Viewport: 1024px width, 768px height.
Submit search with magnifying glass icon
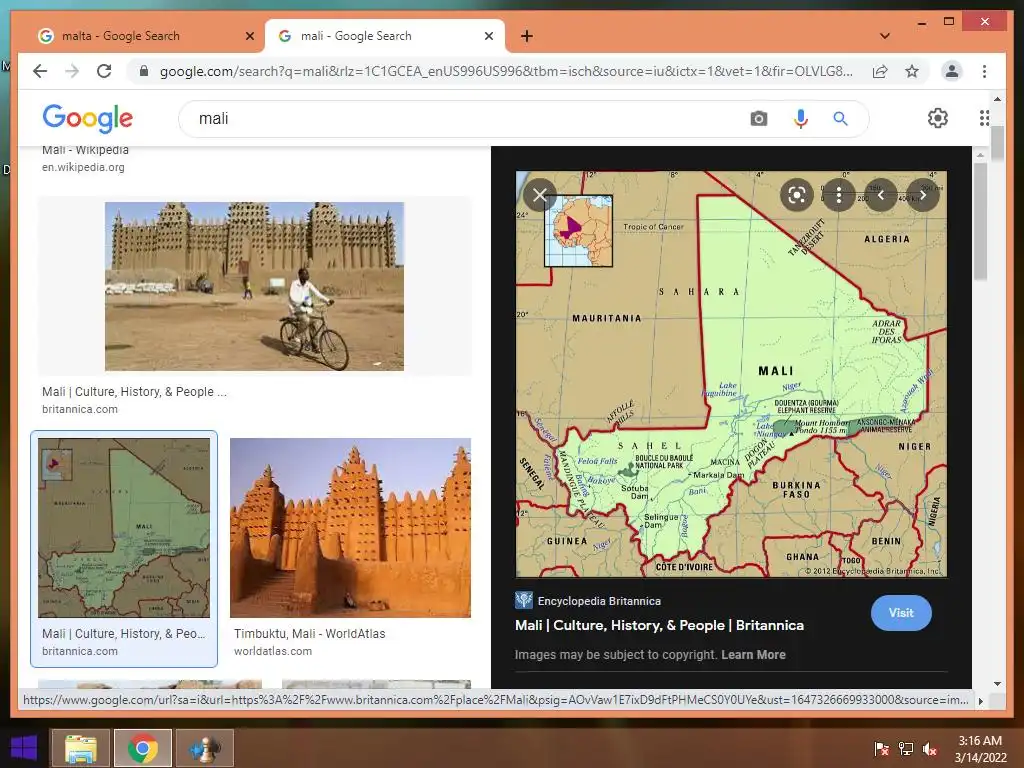coord(840,119)
